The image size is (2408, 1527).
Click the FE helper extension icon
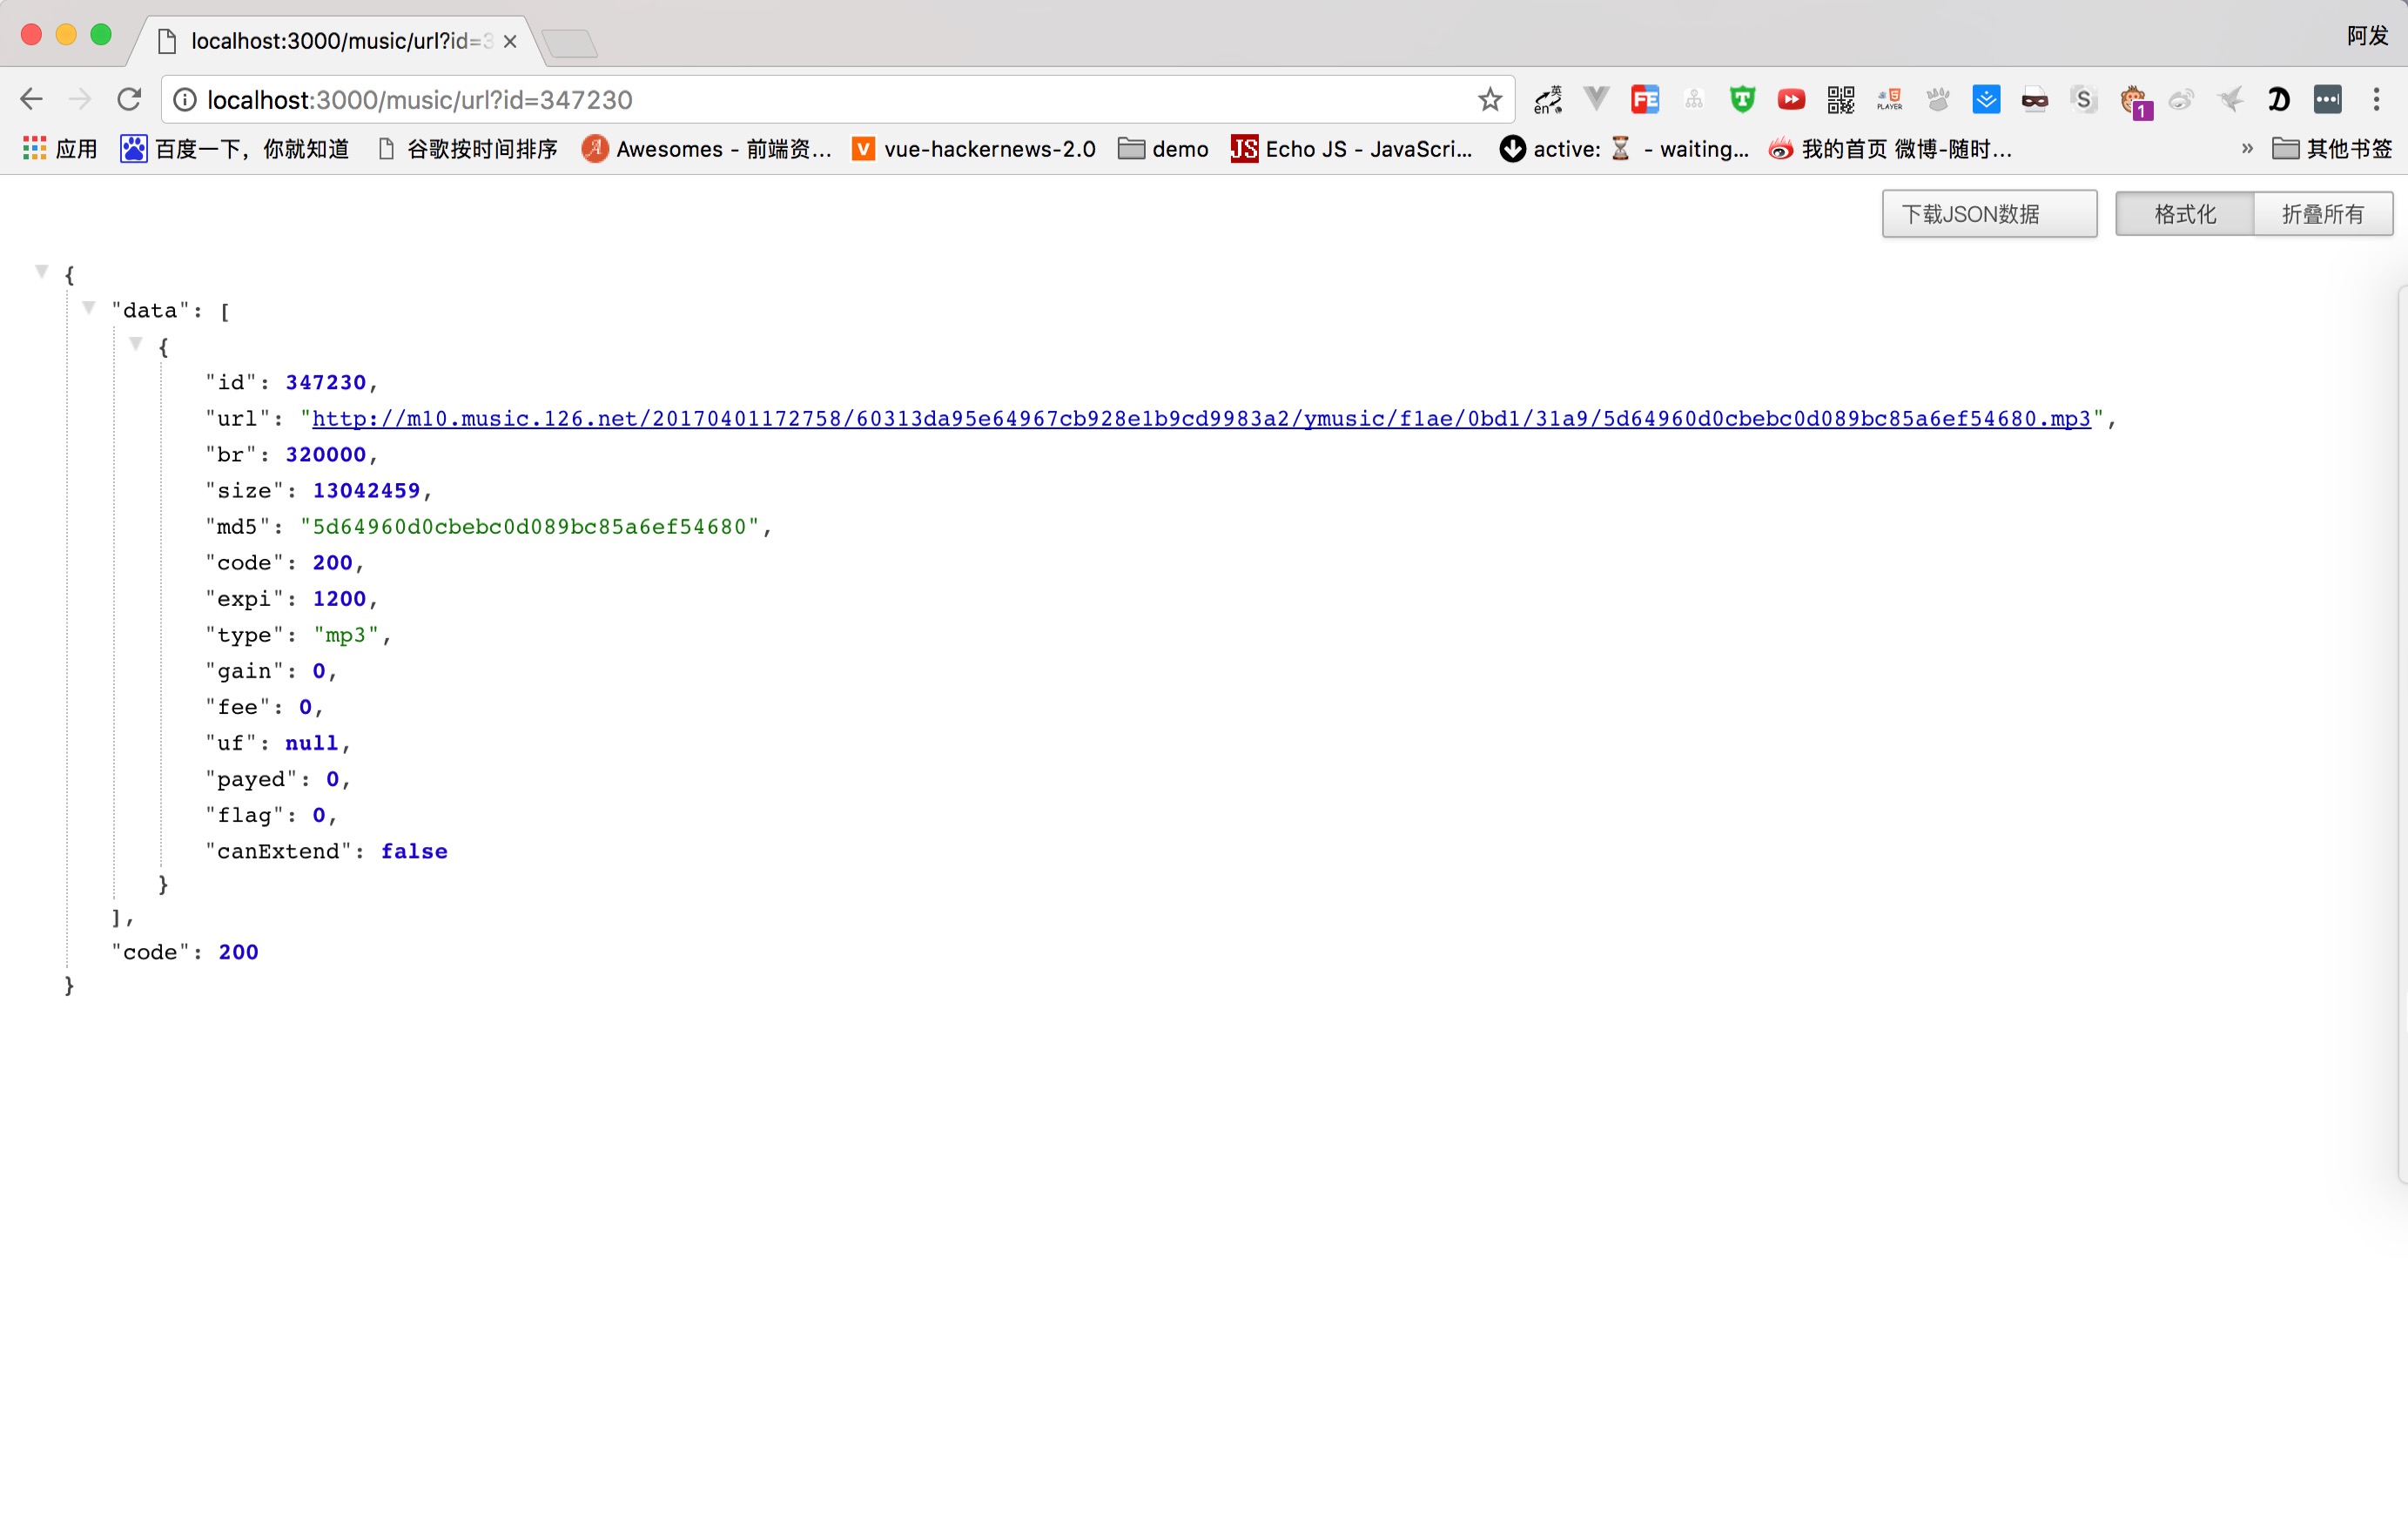pos(1645,99)
